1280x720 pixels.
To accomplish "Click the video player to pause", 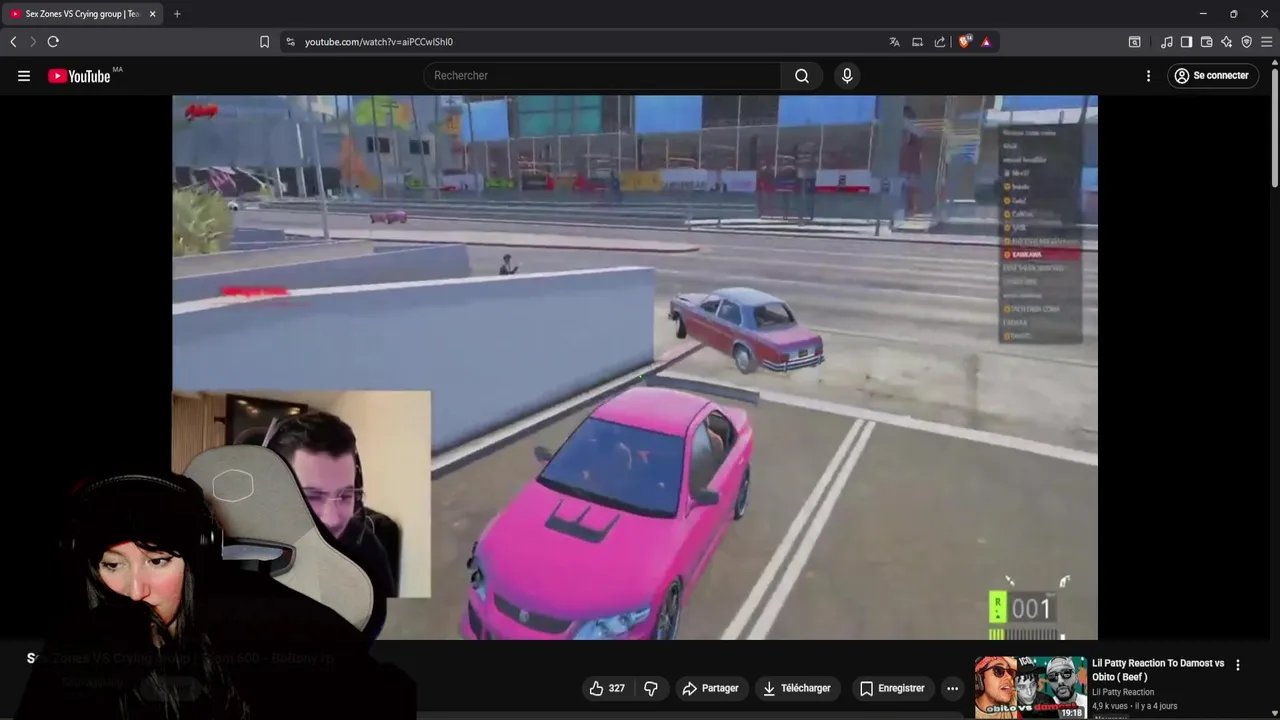I will pos(634,367).
